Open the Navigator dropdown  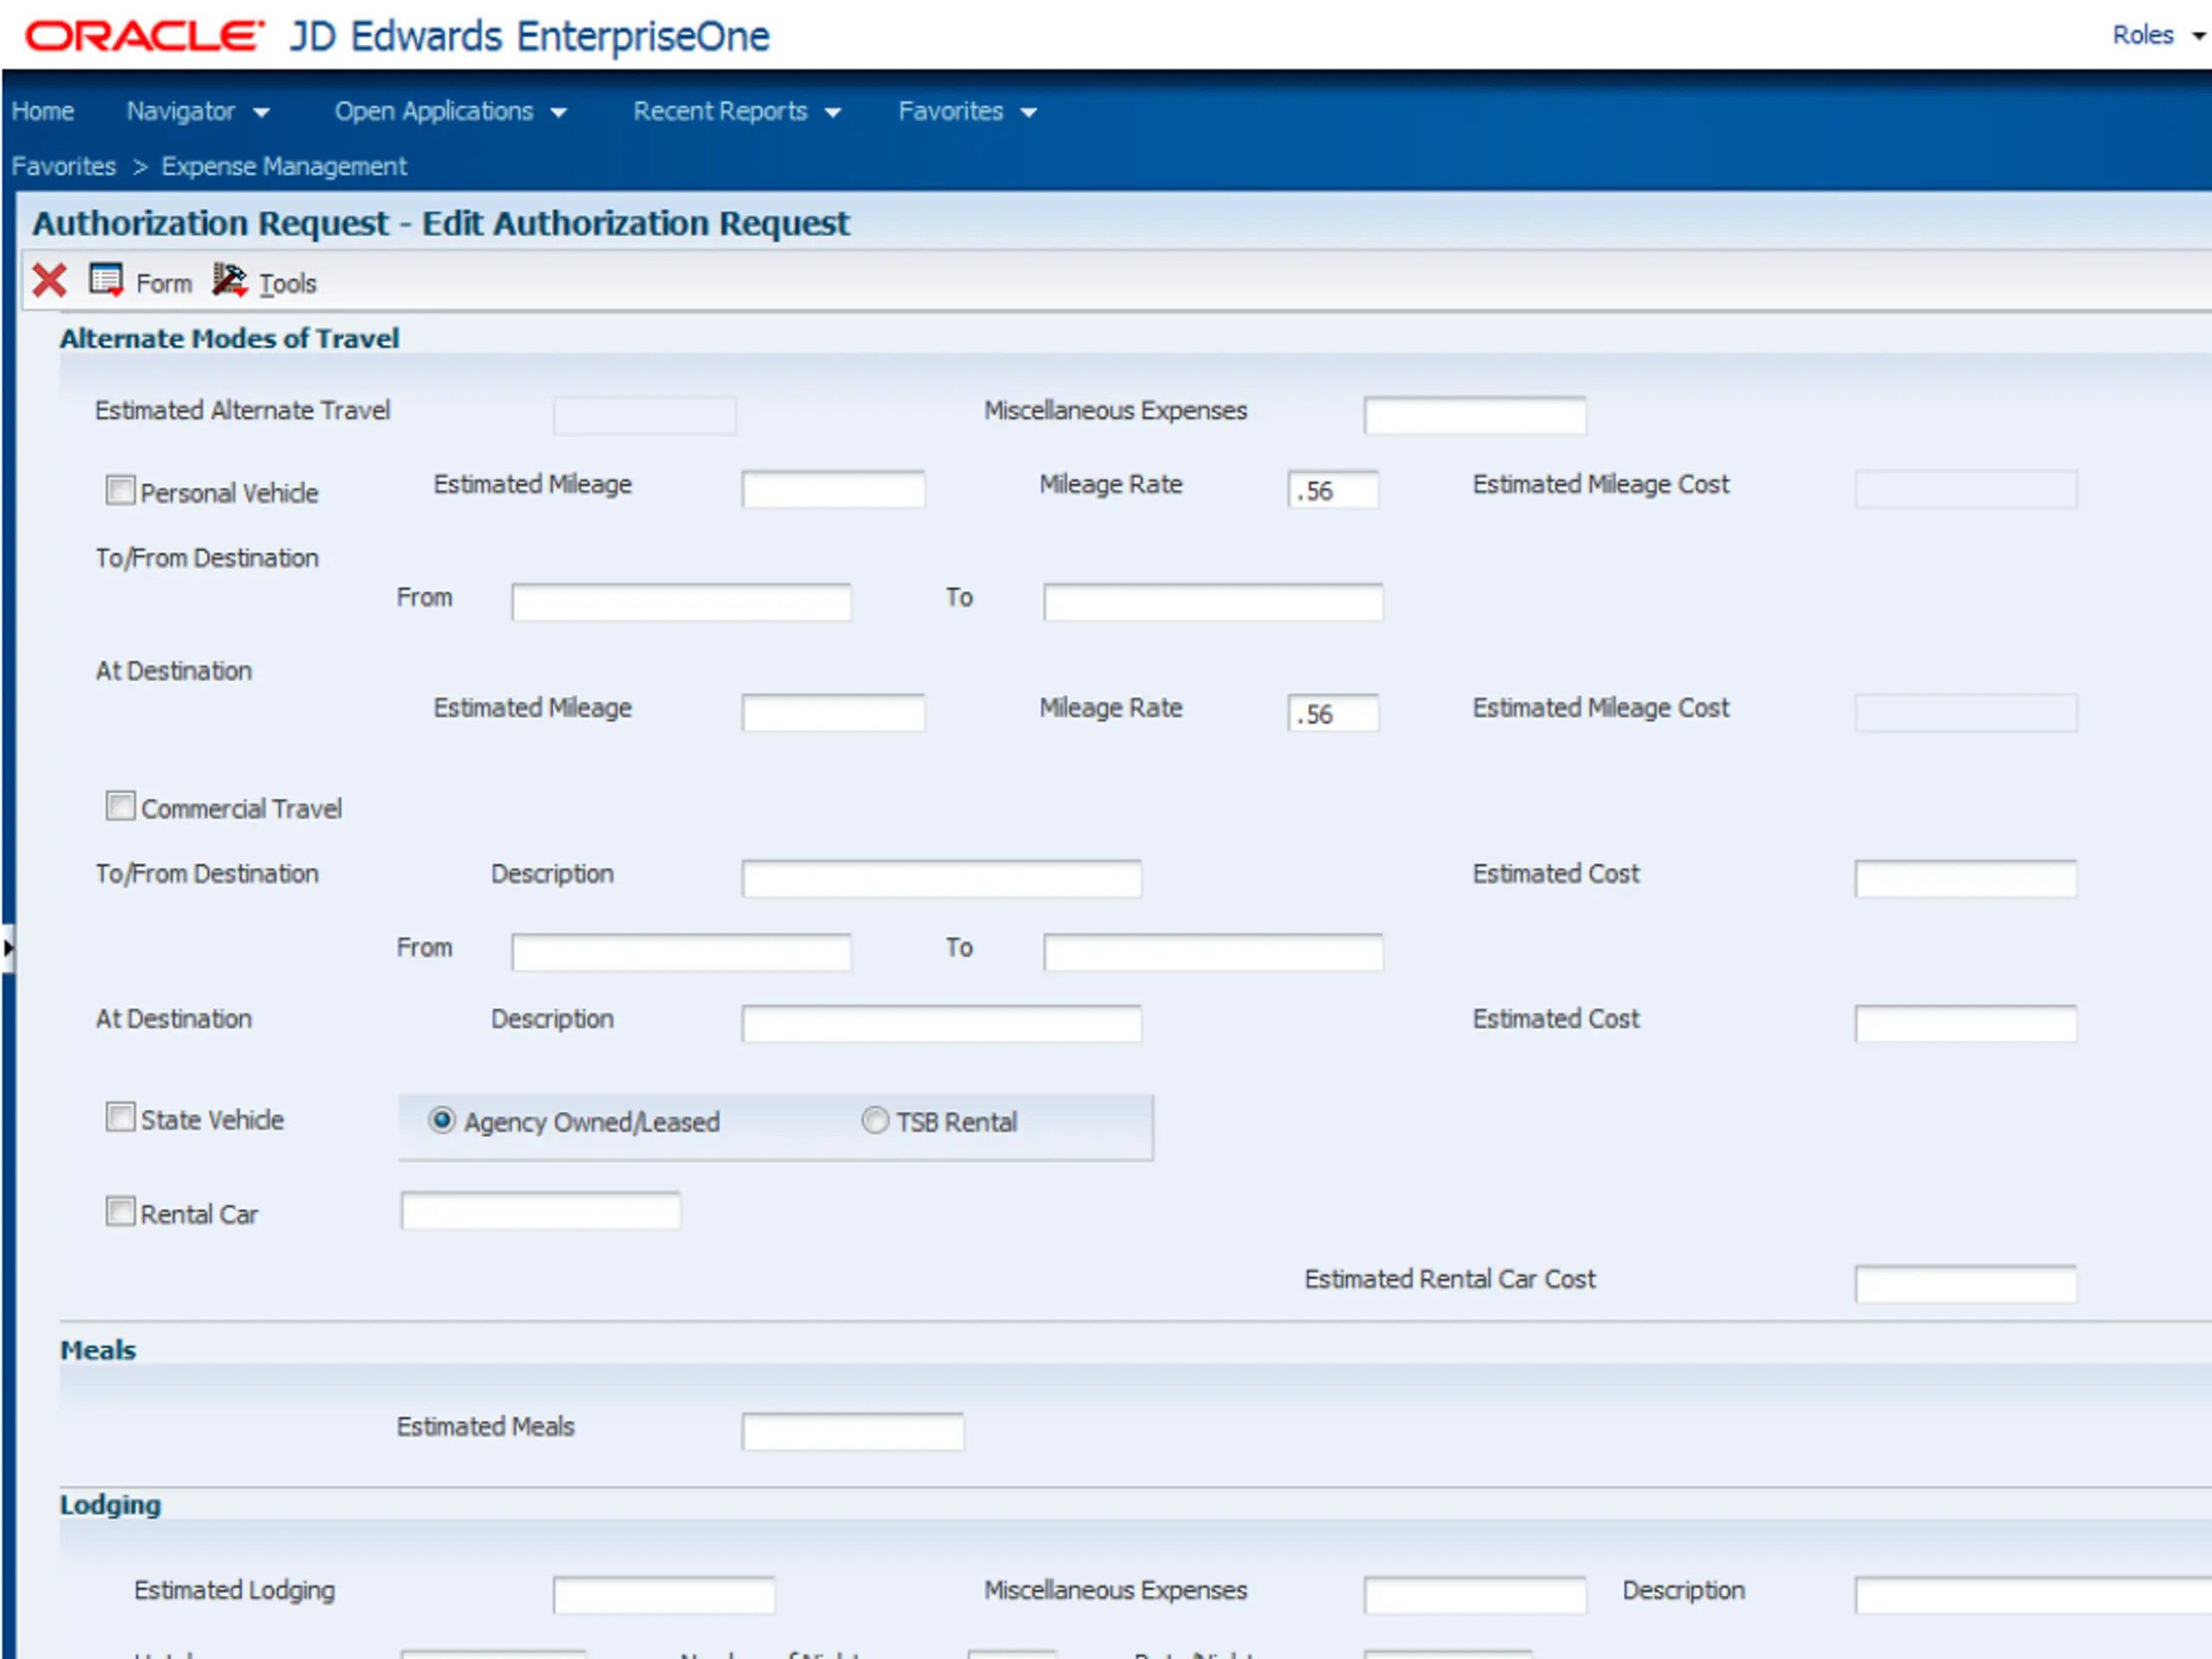click(198, 111)
